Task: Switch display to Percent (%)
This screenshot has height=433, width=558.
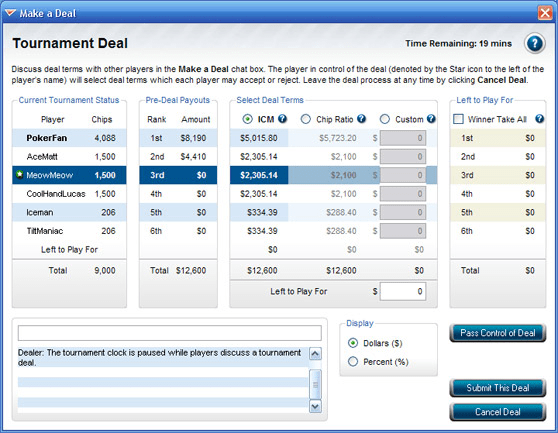Action: [x=353, y=362]
